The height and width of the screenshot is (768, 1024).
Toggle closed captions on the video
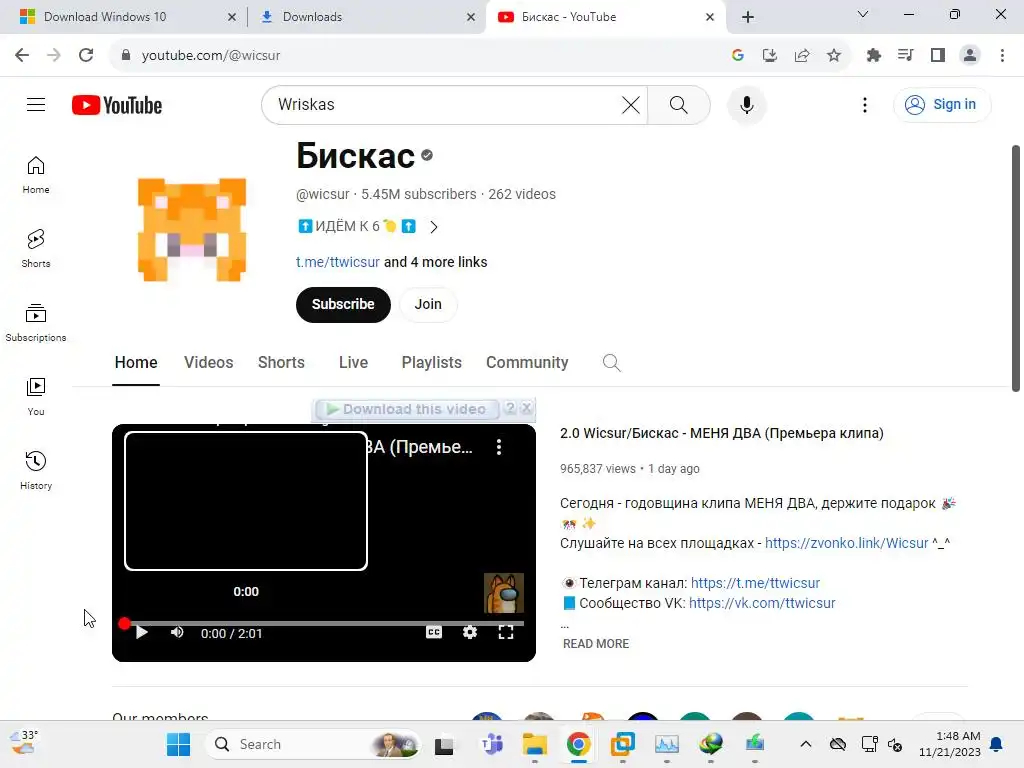(x=434, y=632)
